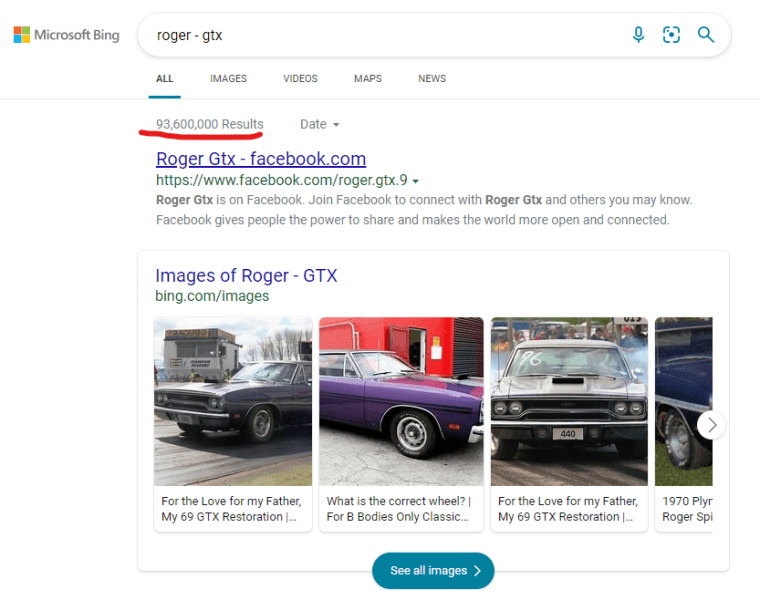Screen dimensions: 760x600
Task: Open the MAPS tab
Action: (368, 79)
